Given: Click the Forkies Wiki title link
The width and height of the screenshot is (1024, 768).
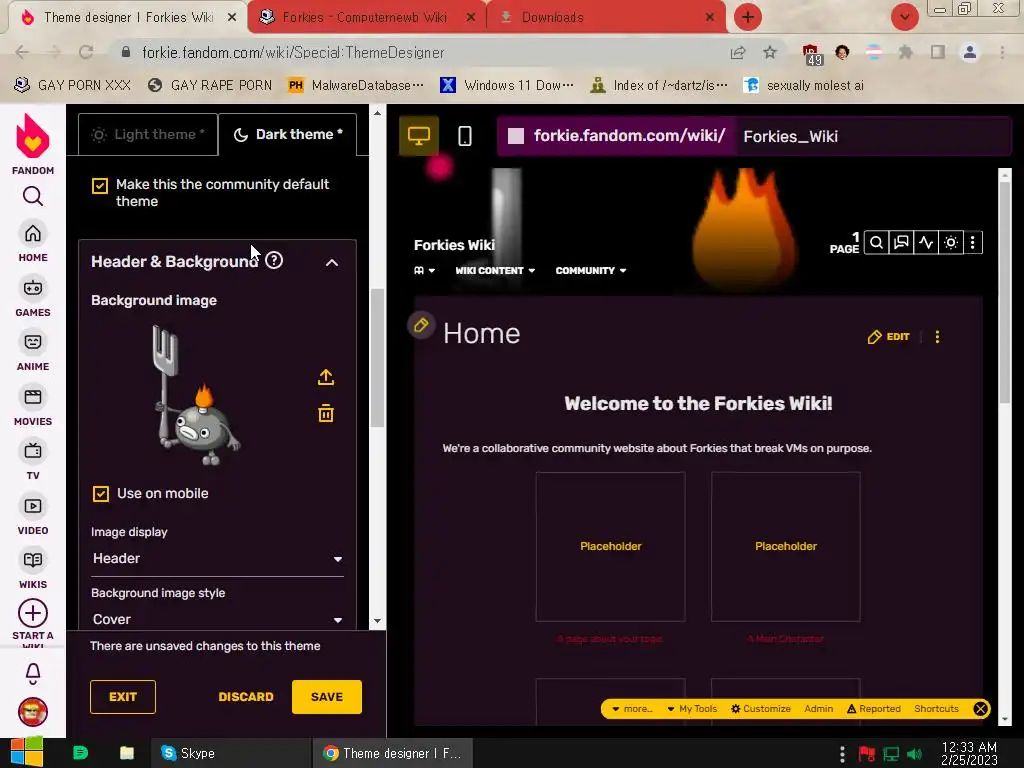Looking at the screenshot, I should point(454,245).
